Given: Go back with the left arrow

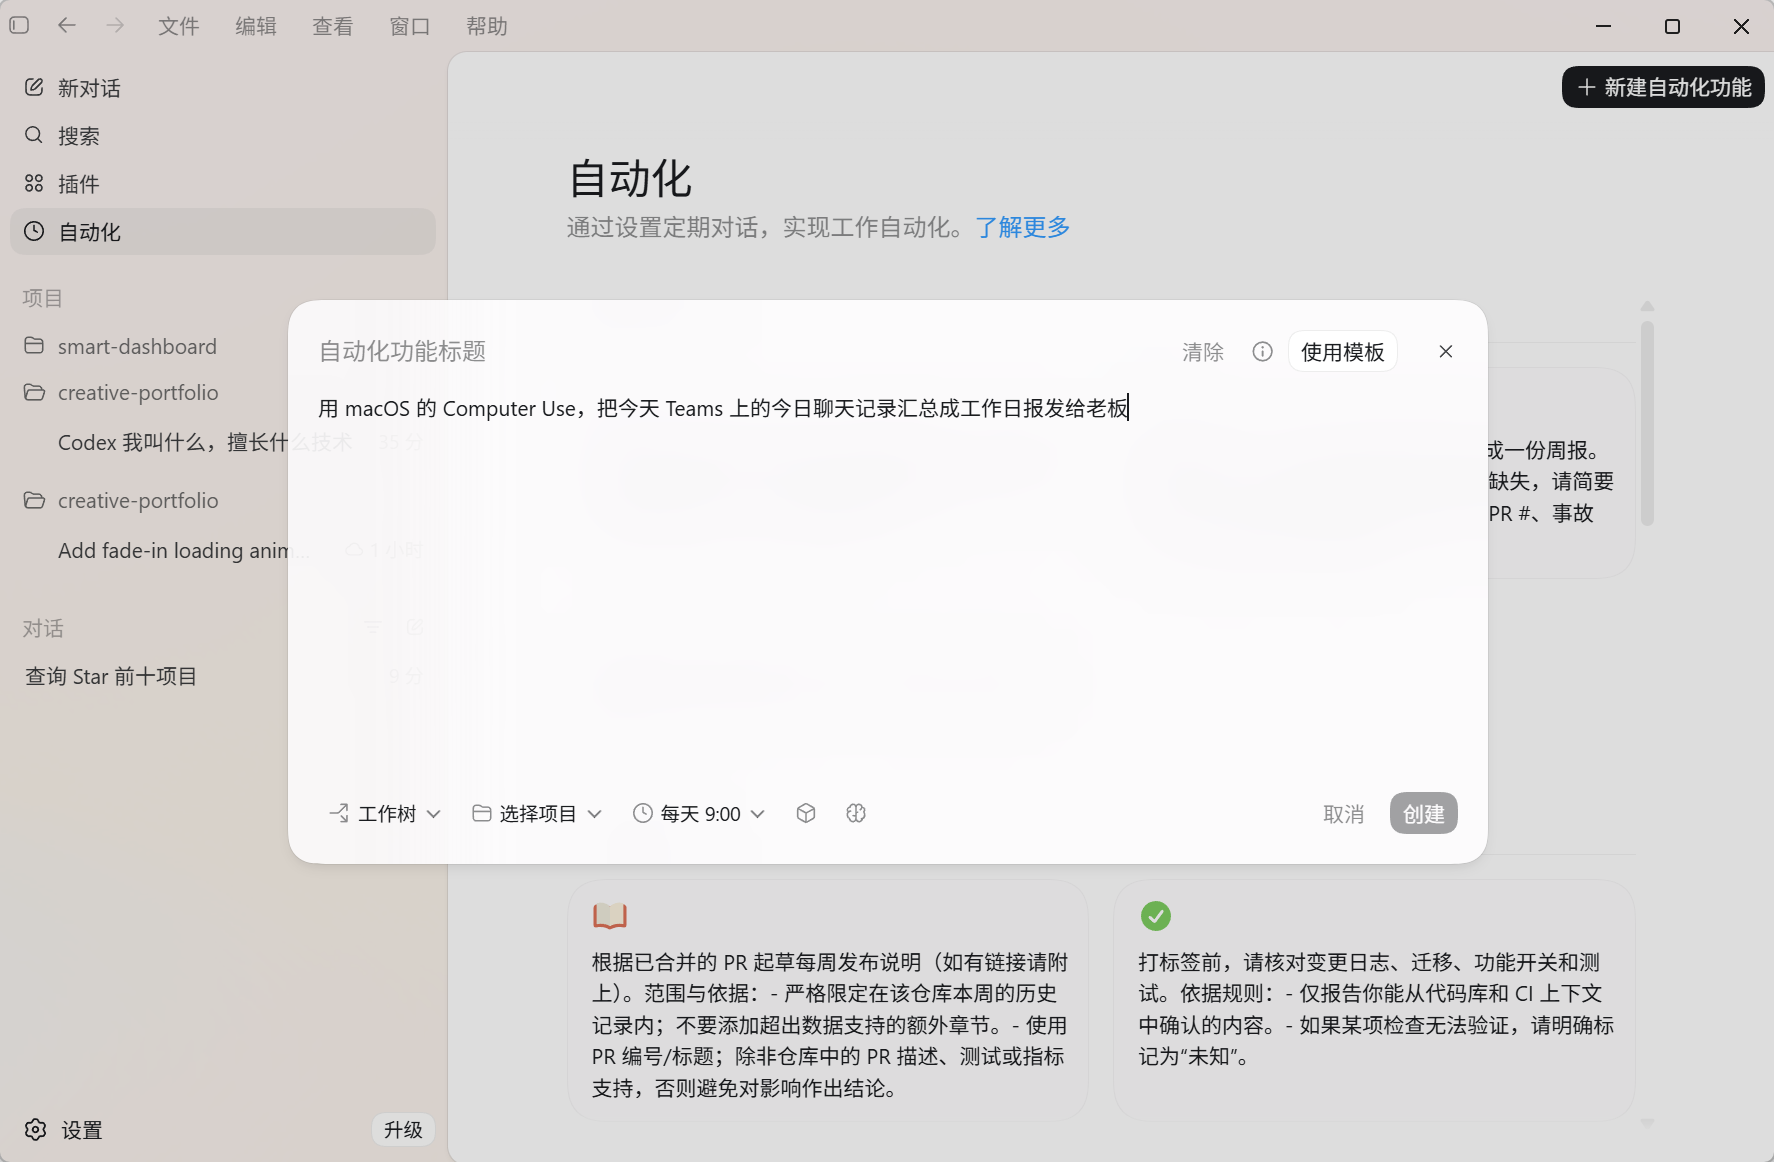Looking at the screenshot, I should coord(67,25).
